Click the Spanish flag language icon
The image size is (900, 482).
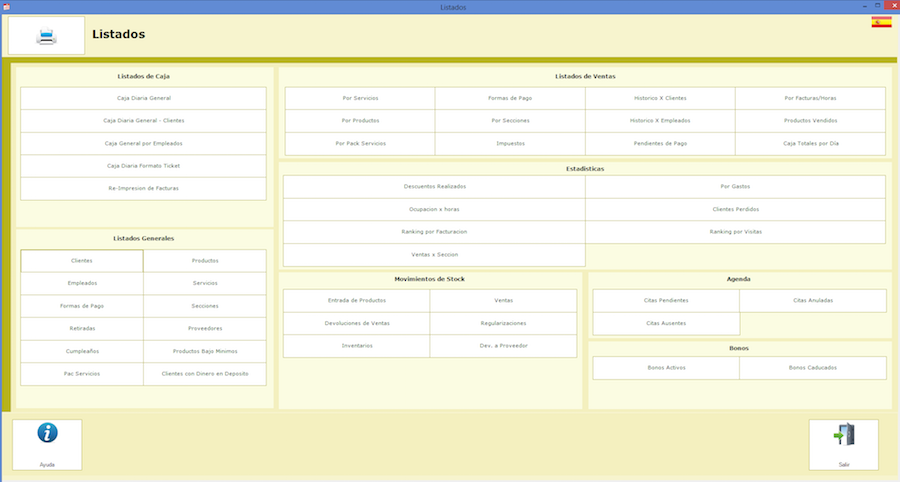881,22
